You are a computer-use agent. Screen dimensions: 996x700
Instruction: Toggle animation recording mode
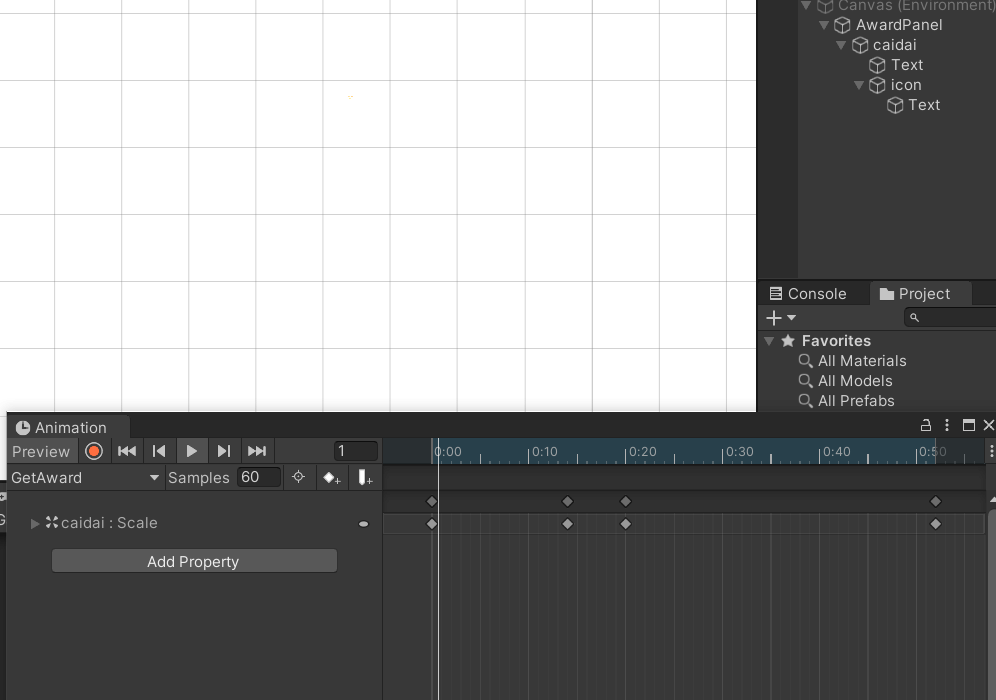(x=94, y=451)
